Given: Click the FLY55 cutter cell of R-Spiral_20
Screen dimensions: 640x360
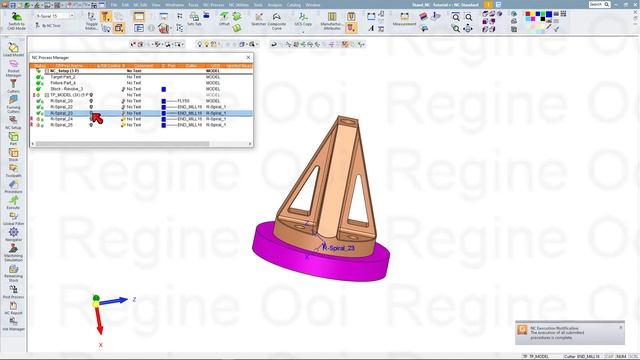Looking at the screenshot, I should [x=184, y=101].
